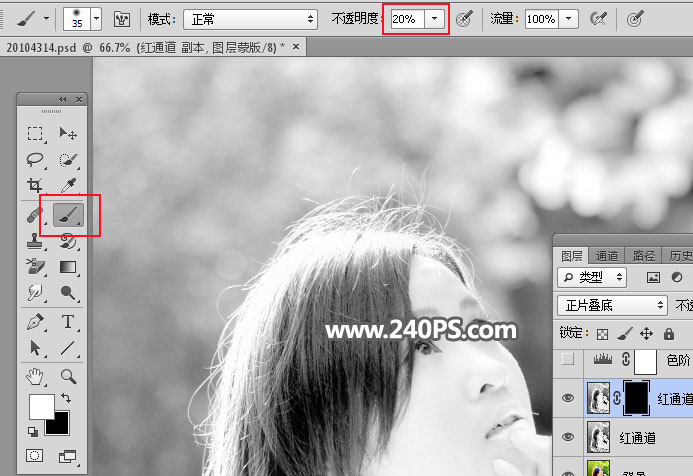Select the 色阶 layer white mask thumbnail

click(645, 361)
